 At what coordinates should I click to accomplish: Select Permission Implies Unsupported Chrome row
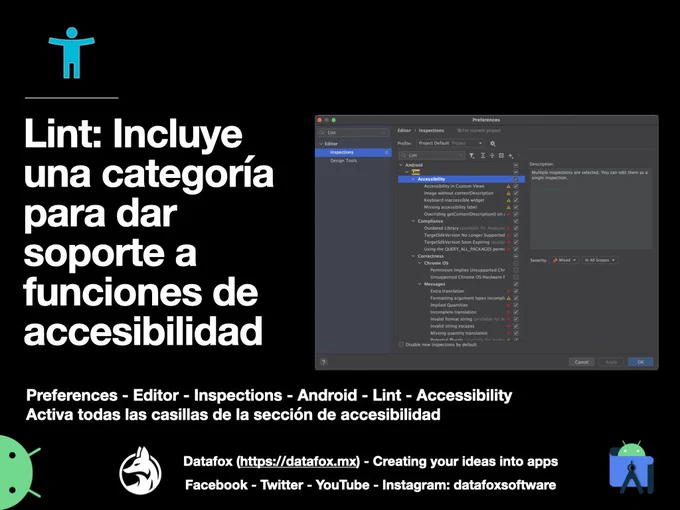tap(467, 270)
